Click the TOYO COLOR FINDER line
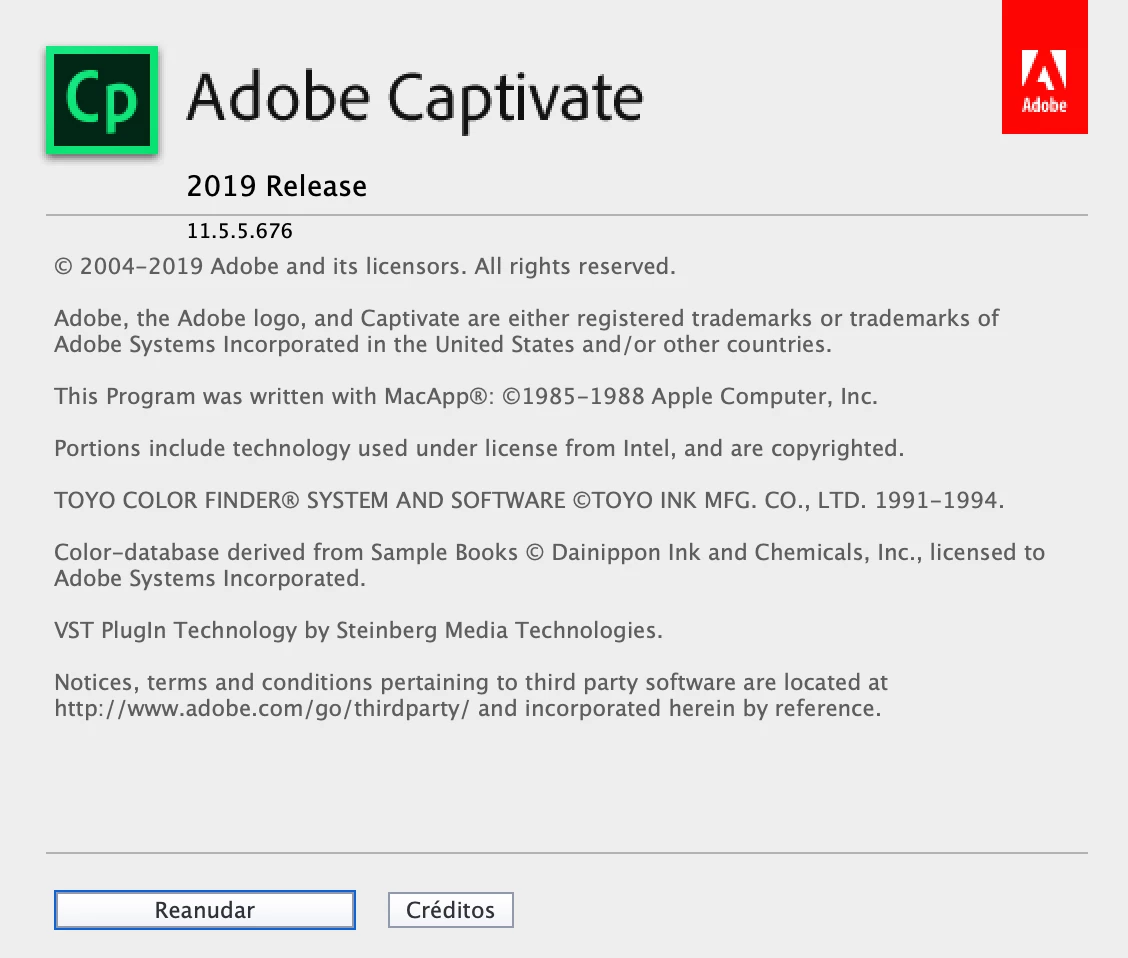Viewport: 1128px width, 958px height. tap(529, 500)
